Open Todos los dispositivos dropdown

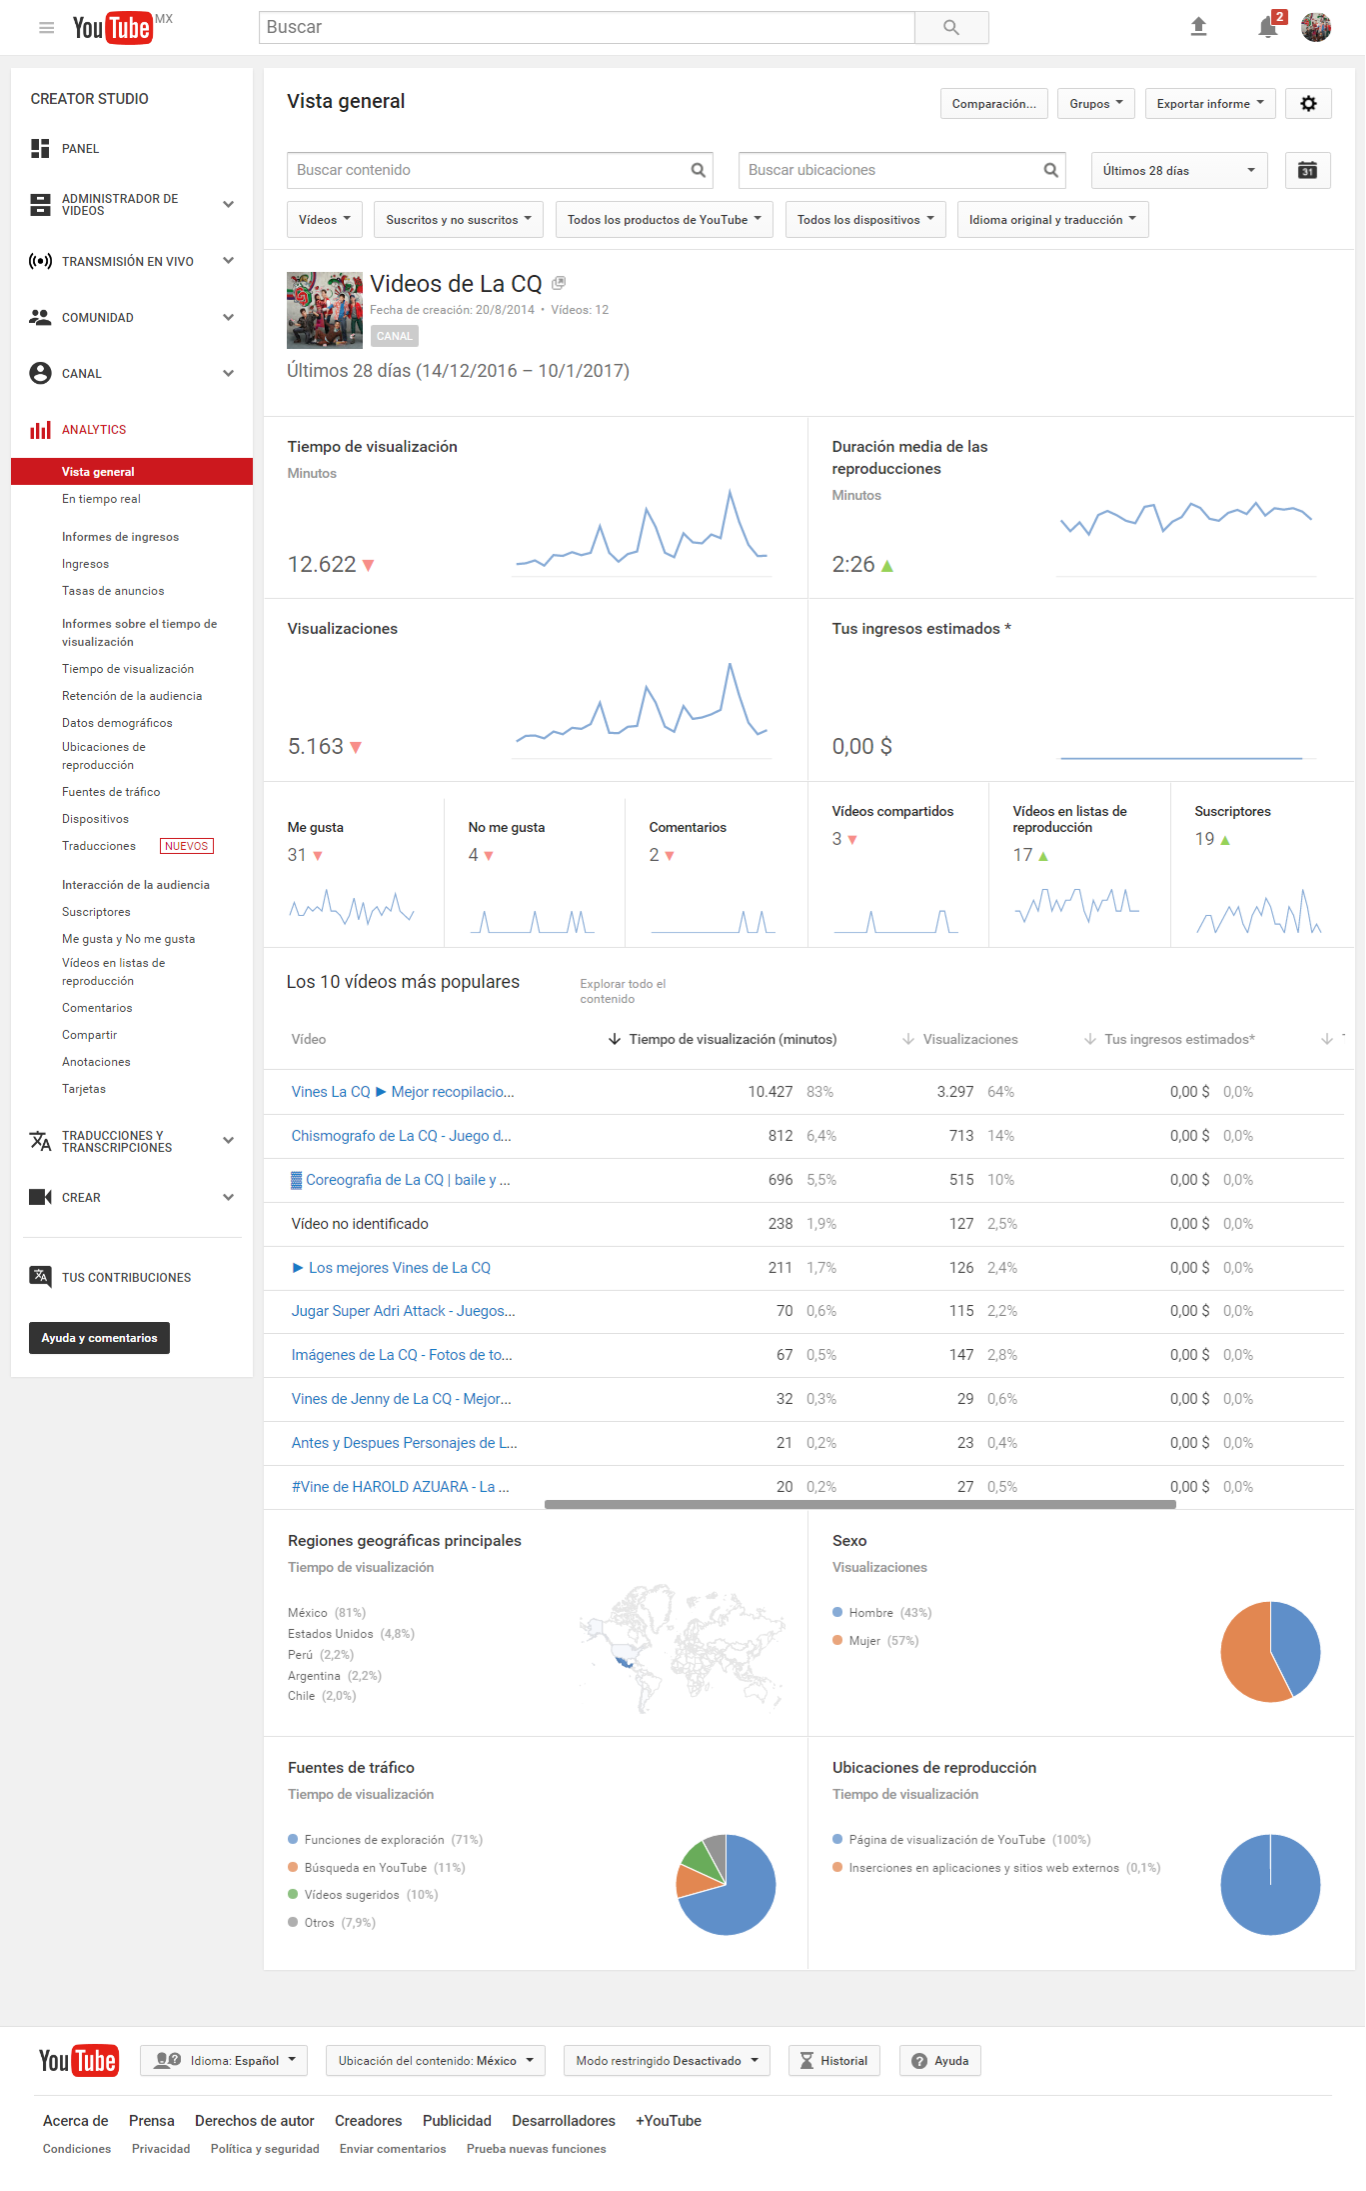coord(865,219)
